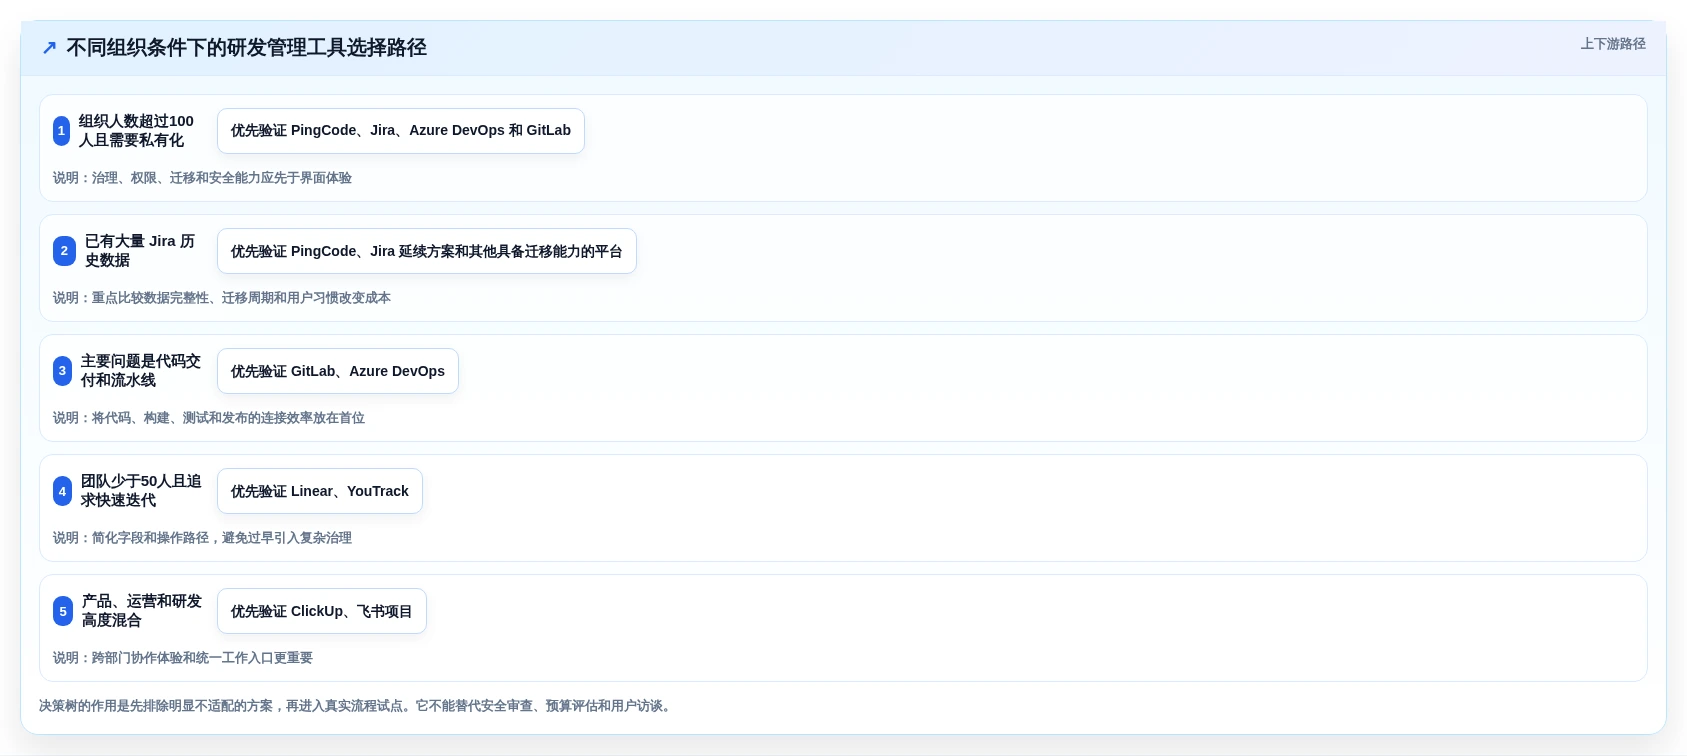
Task: Select condition text 主要问题是代码交付和流水线
Action: pyautogui.click(x=141, y=371)
